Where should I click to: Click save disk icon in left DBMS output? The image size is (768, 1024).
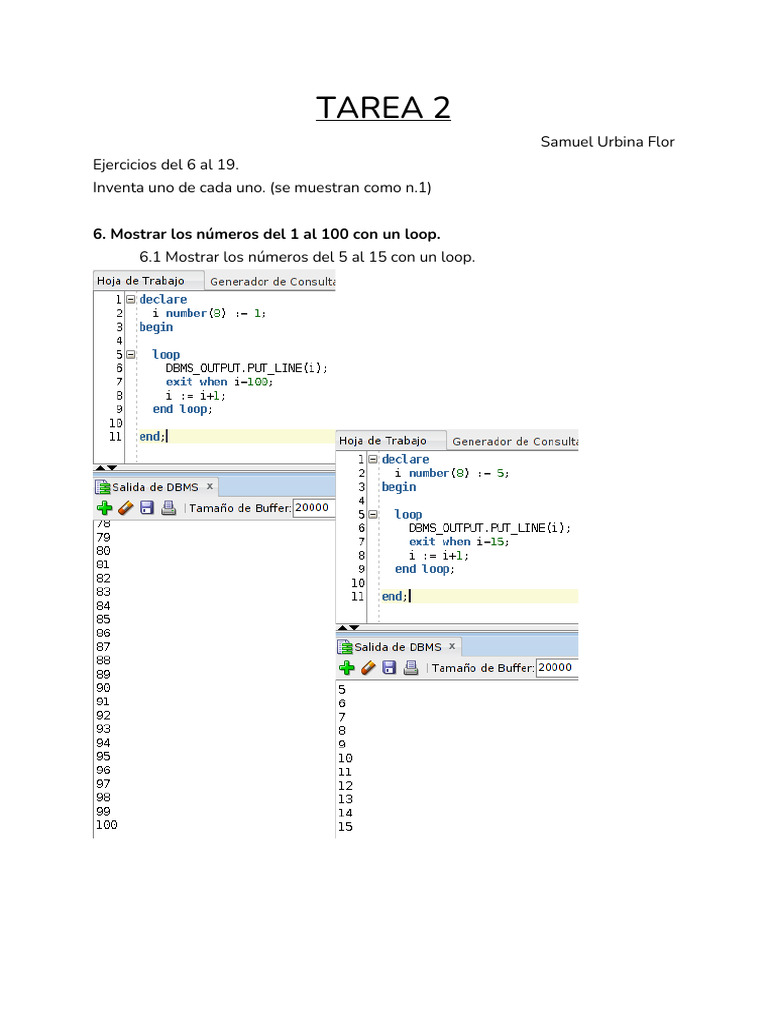click(147, 507)
